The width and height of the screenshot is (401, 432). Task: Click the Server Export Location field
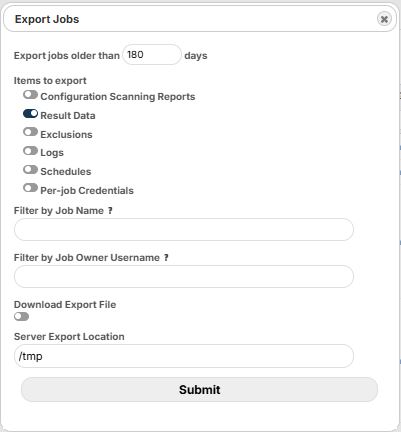(184, 356)
